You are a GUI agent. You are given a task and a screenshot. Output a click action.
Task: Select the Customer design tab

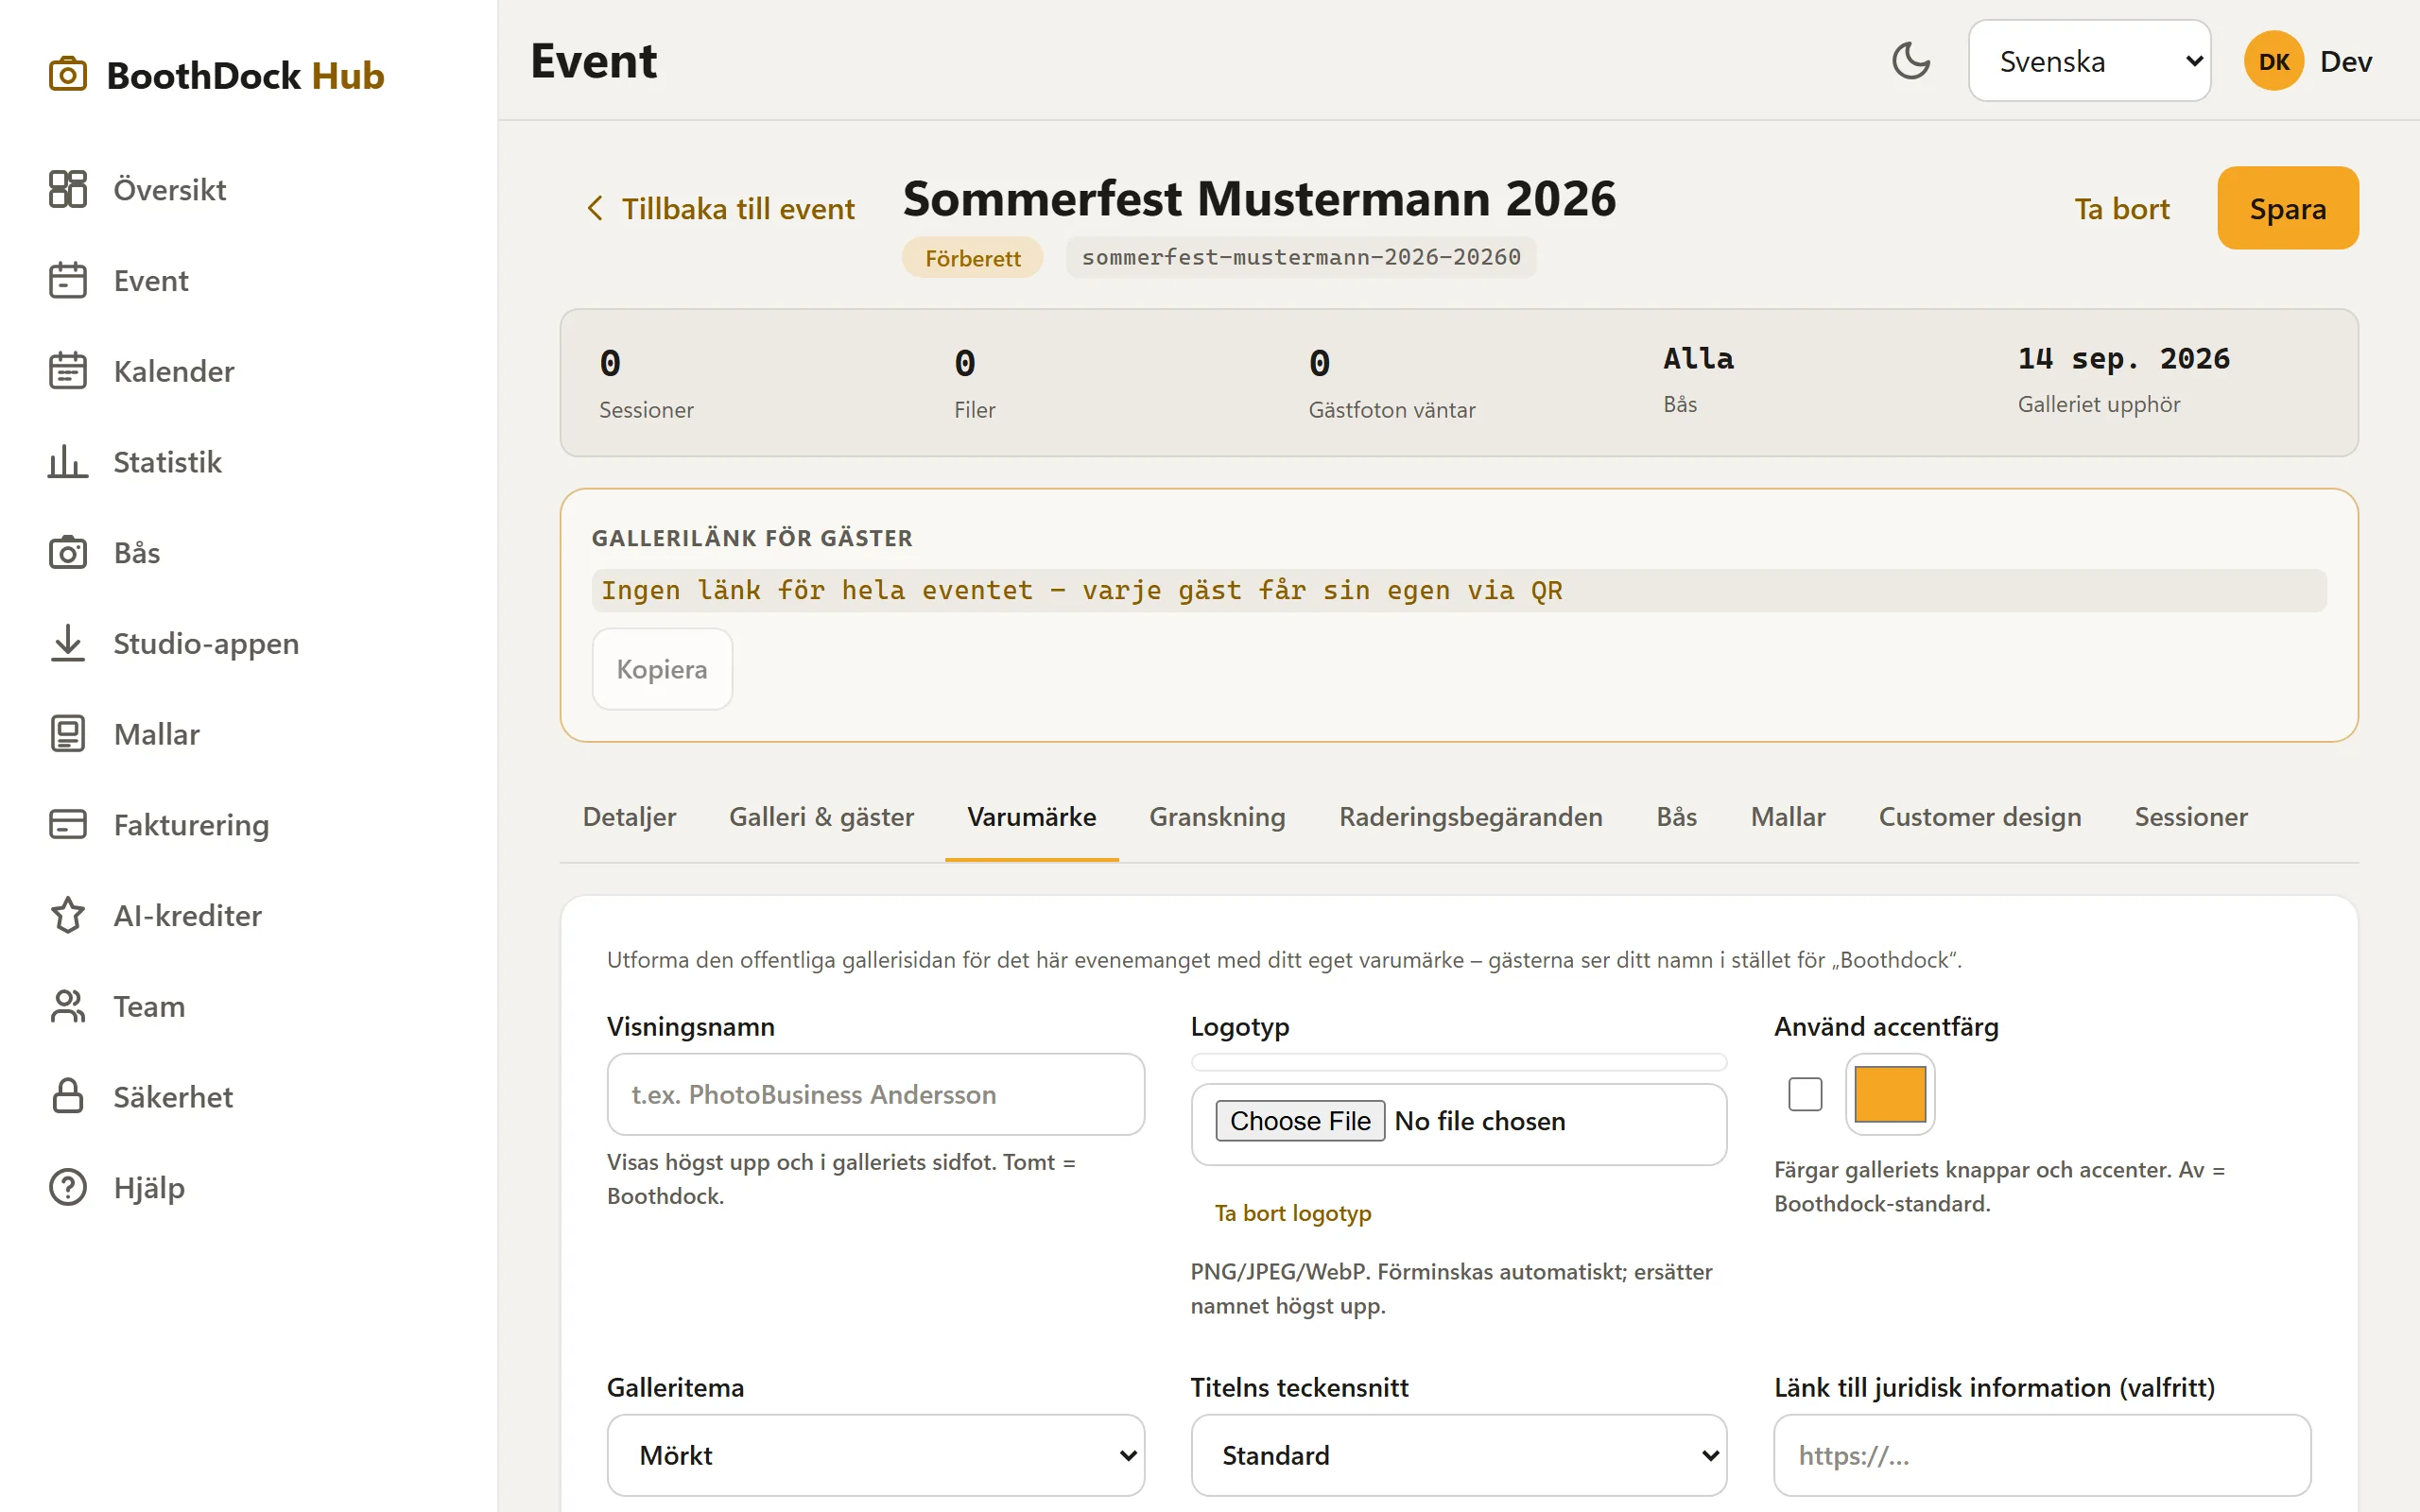[1979, 817]
